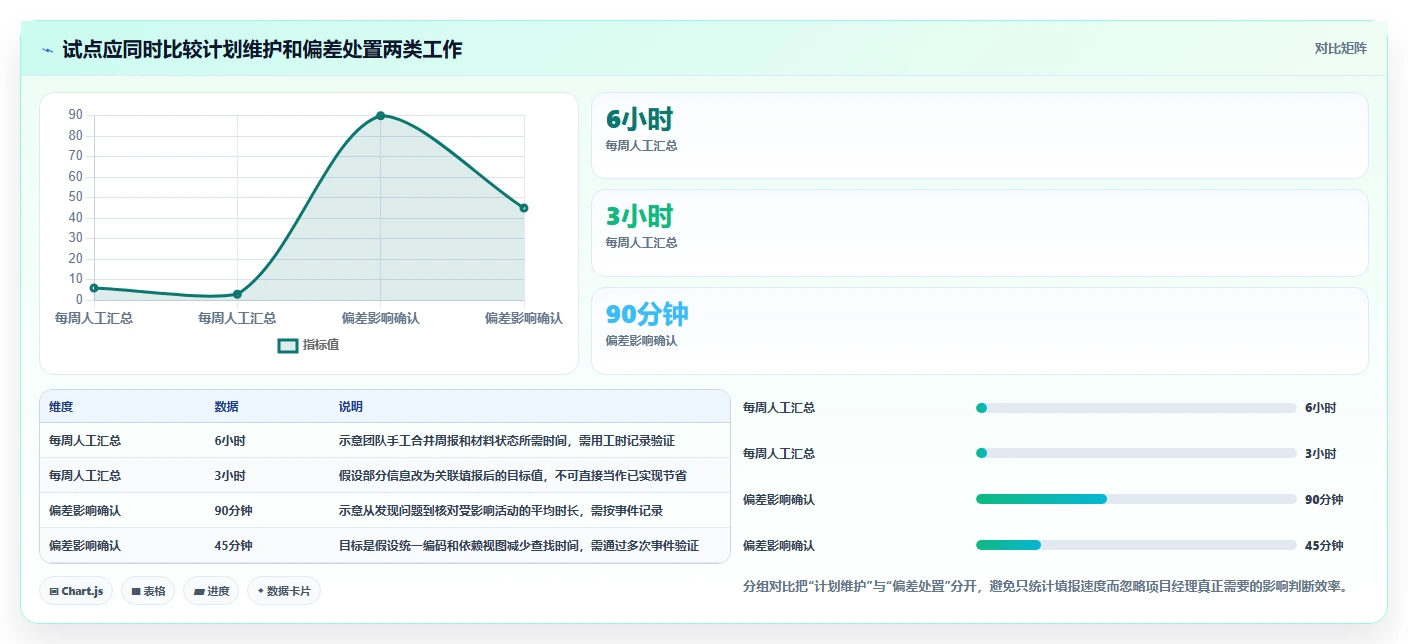Click the 进度 tag chip
Viewport: 1408px width, 644px height.
[211, 591]
